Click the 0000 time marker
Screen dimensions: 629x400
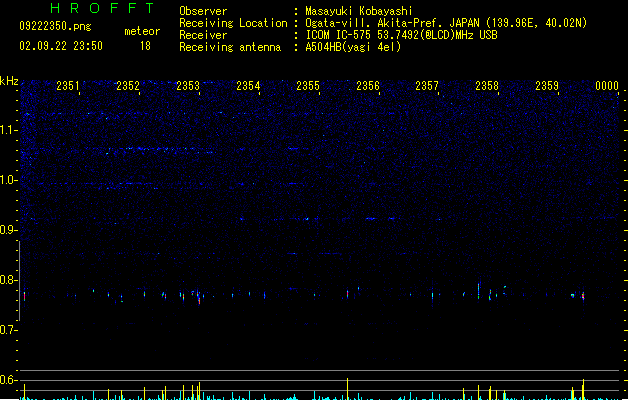tap(607, 86)
